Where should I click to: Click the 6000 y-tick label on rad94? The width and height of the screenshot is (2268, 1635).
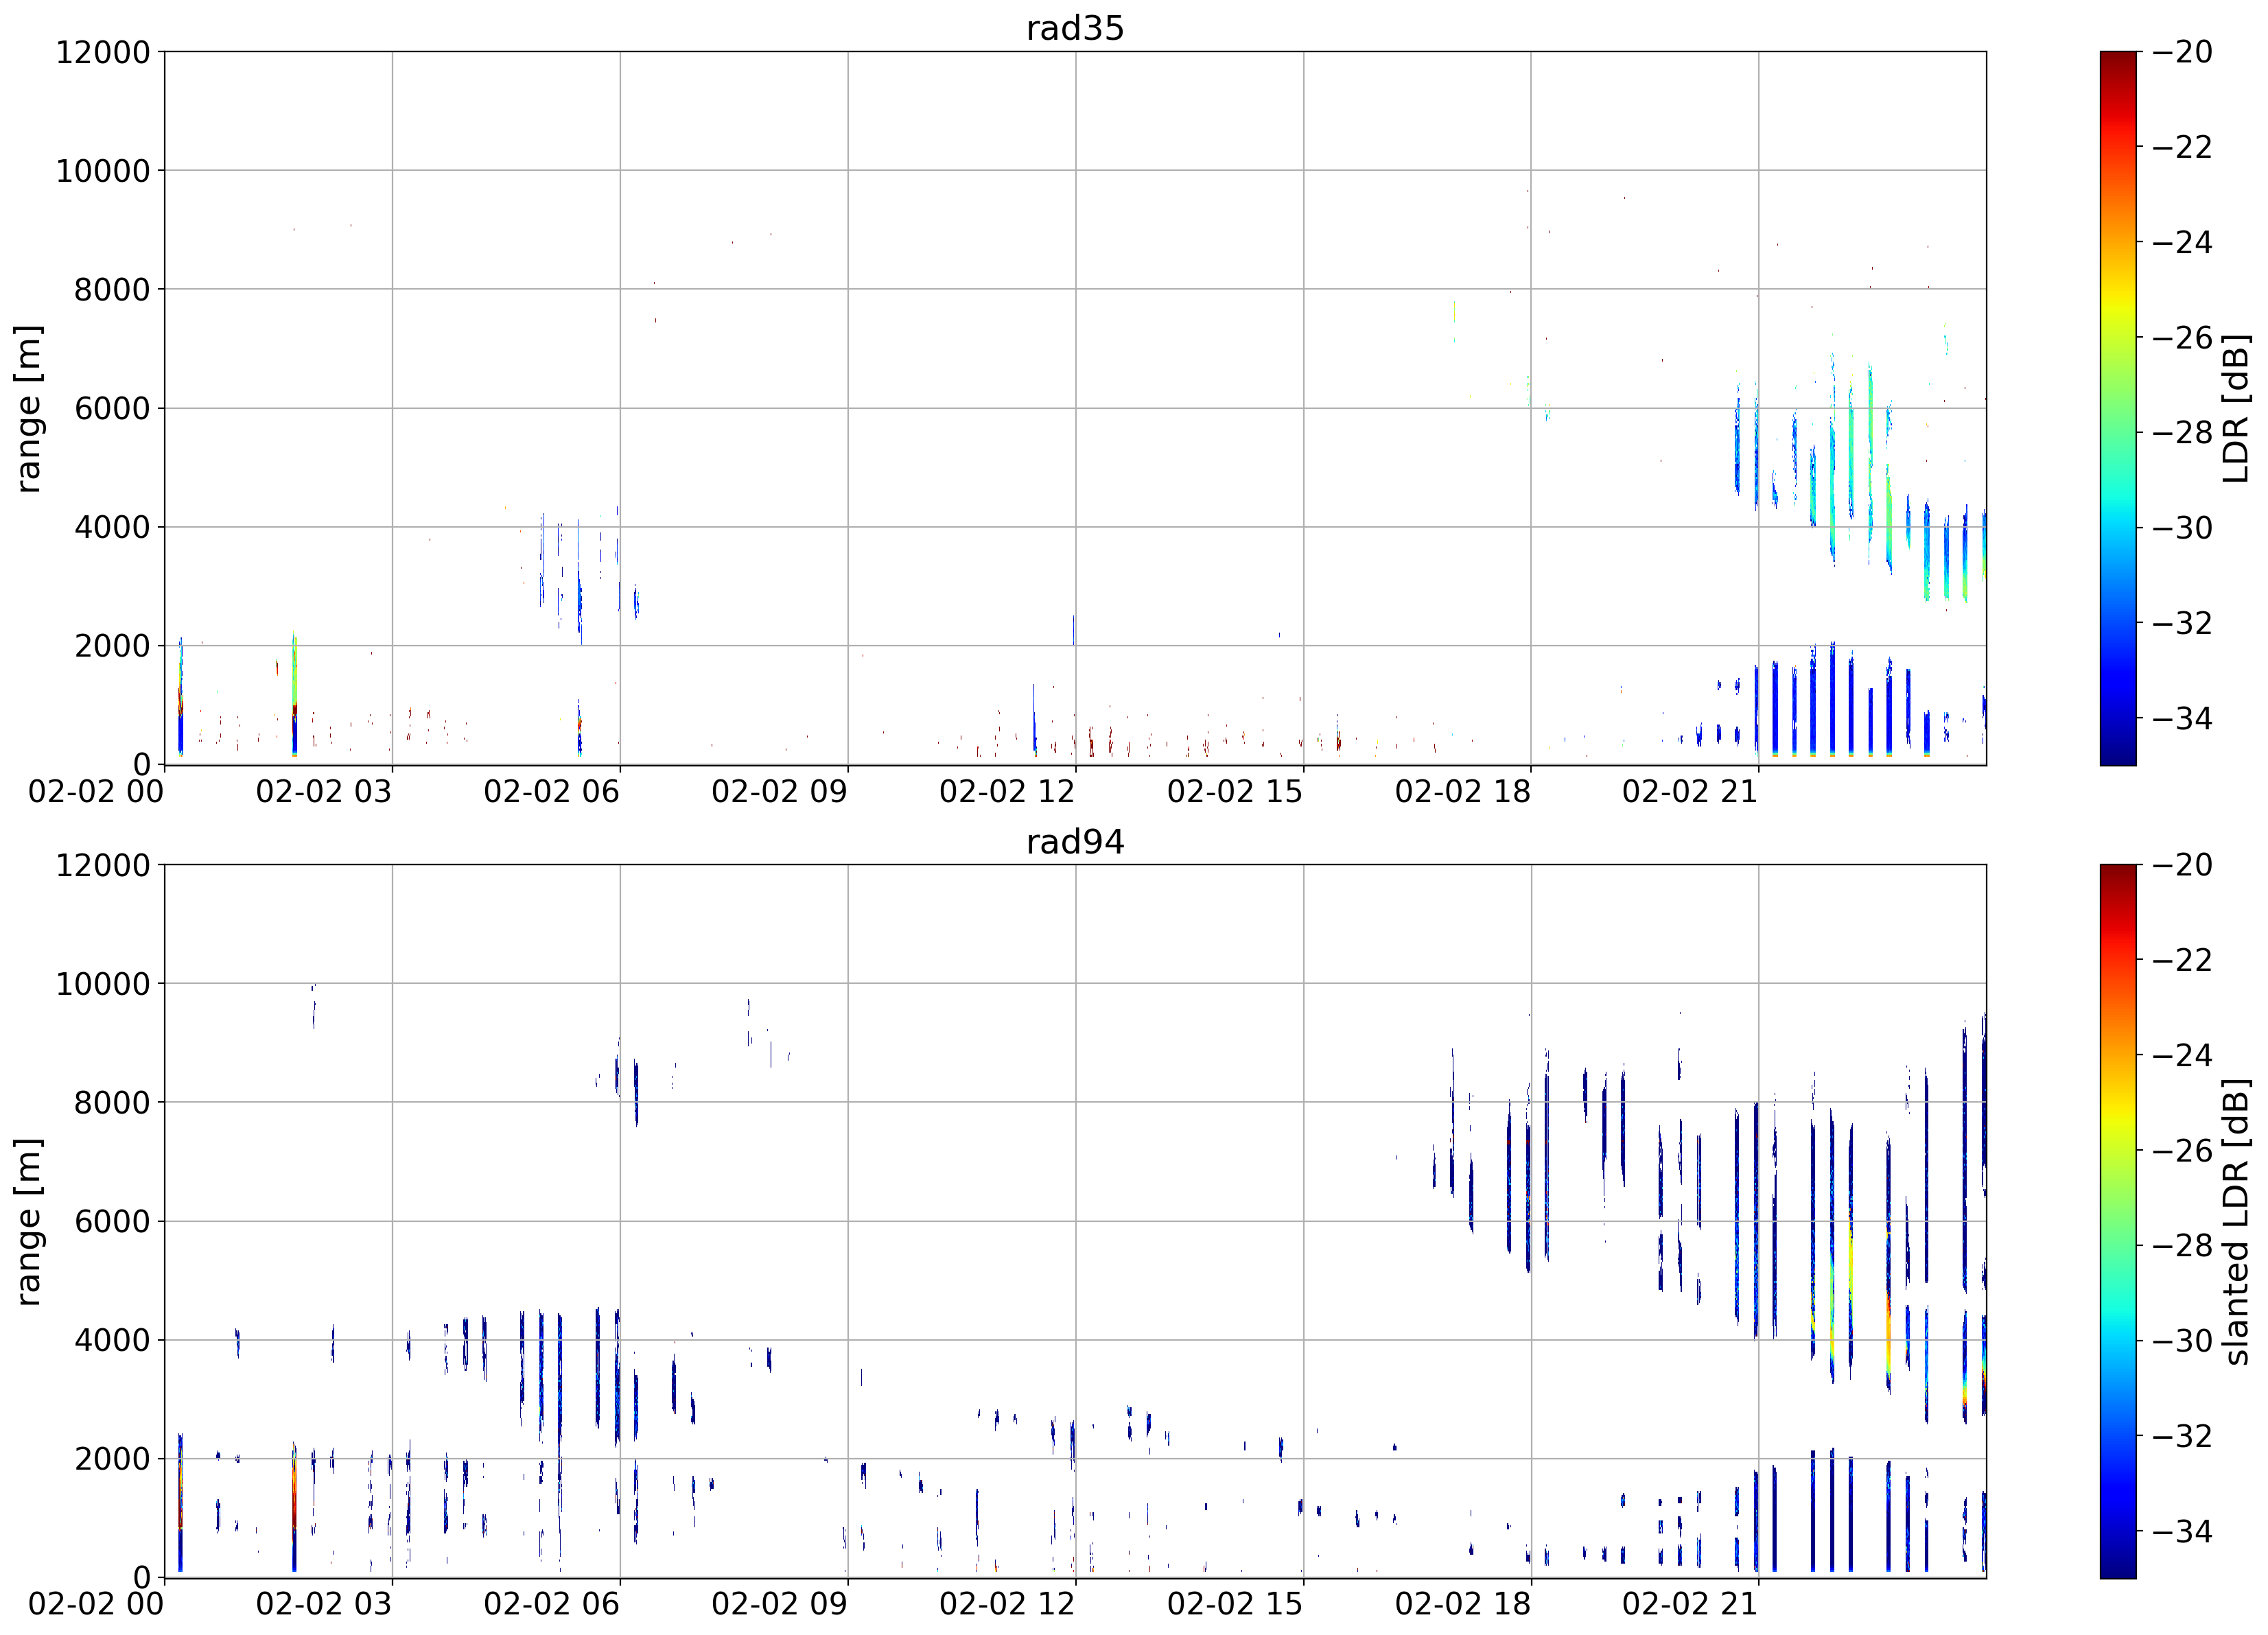point(113,1222)
